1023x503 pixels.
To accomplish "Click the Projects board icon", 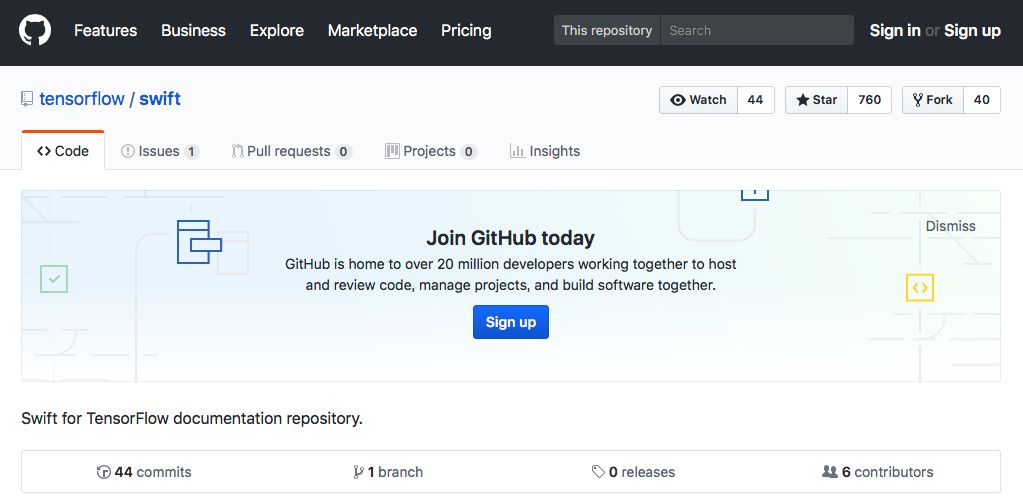I will (392, 151).
